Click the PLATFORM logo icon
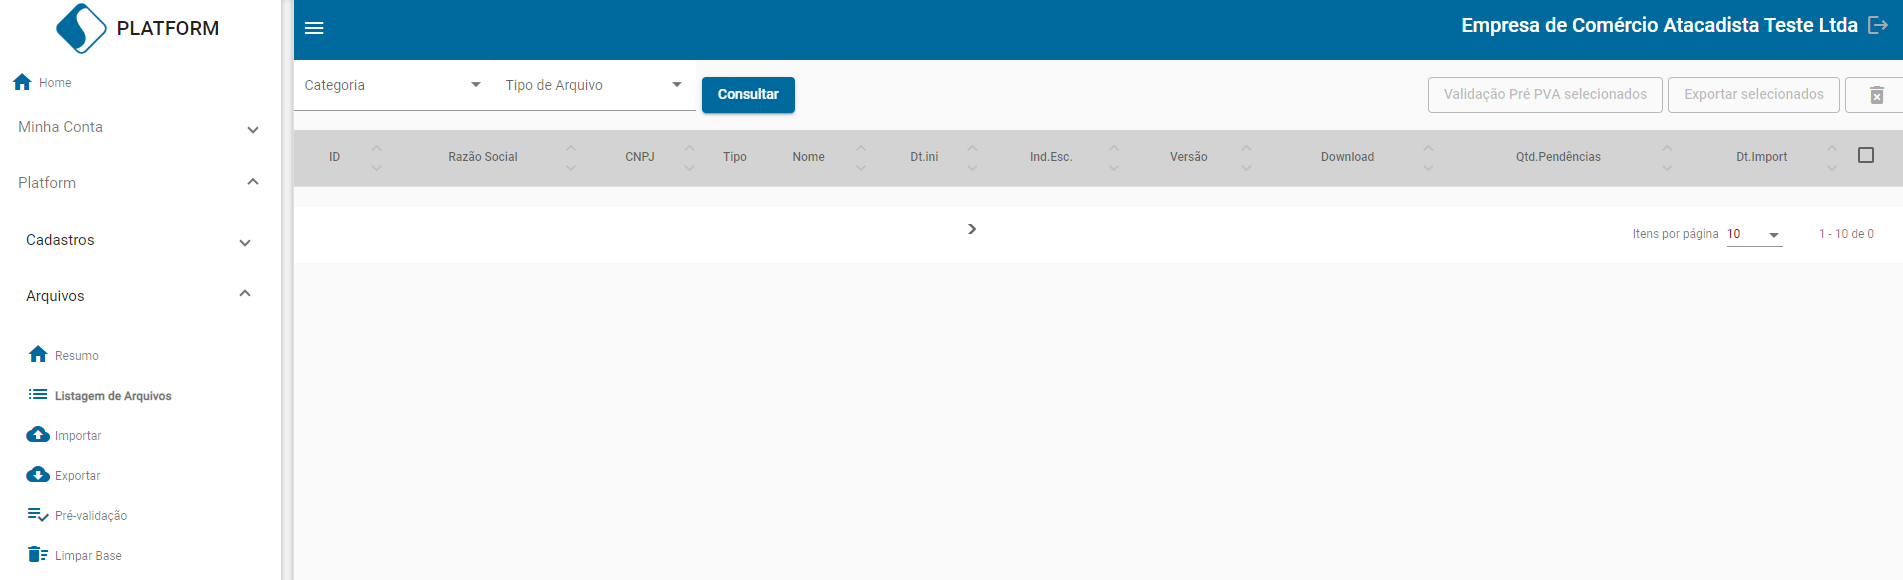The width and height of the screenshot is (1903, 580). 81,28
